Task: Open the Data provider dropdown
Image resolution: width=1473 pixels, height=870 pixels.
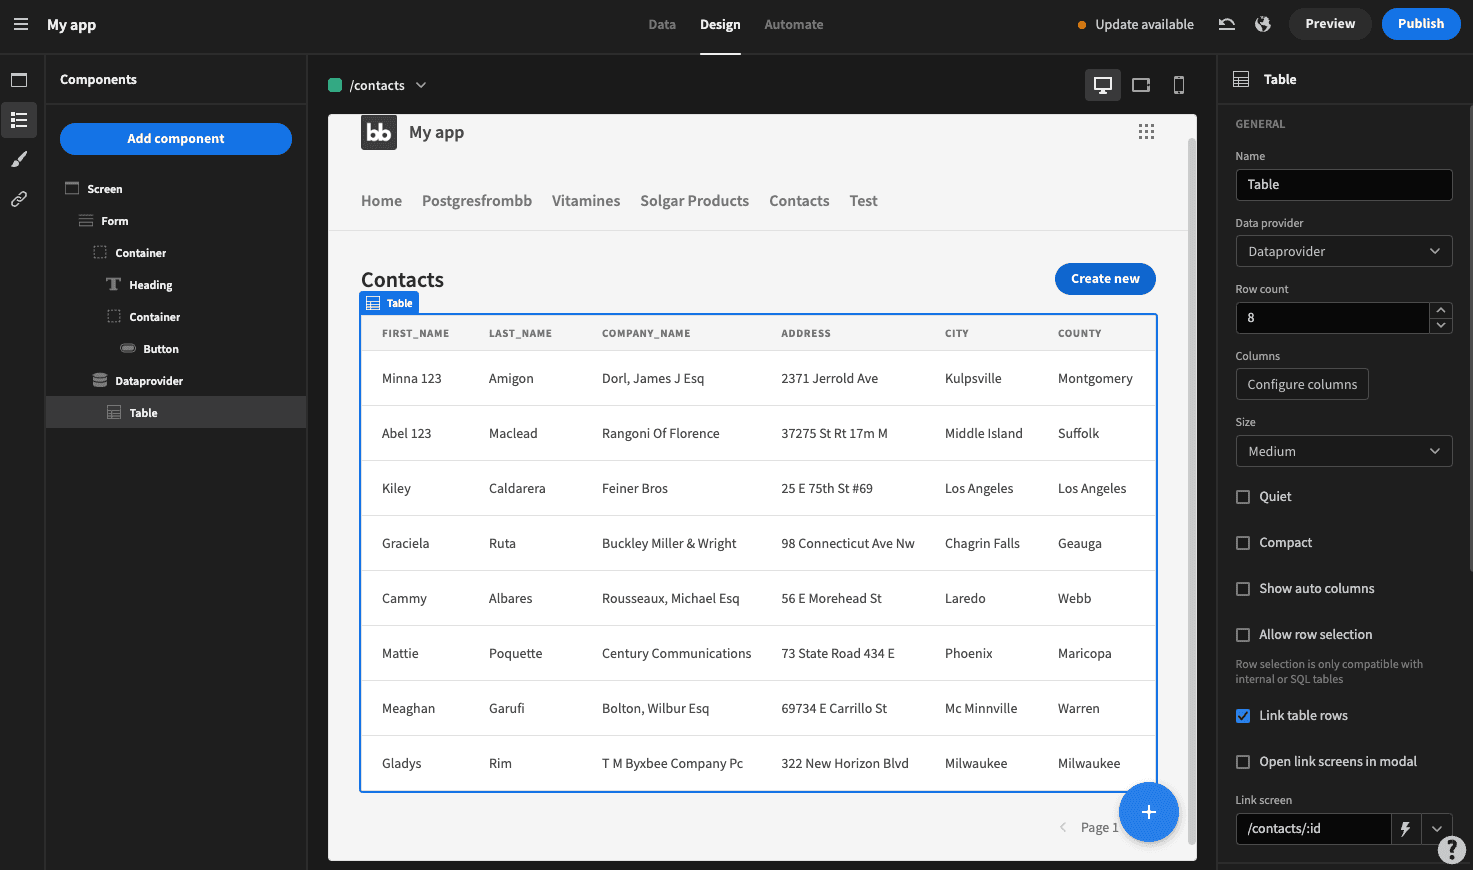Action: (1344, 251)
